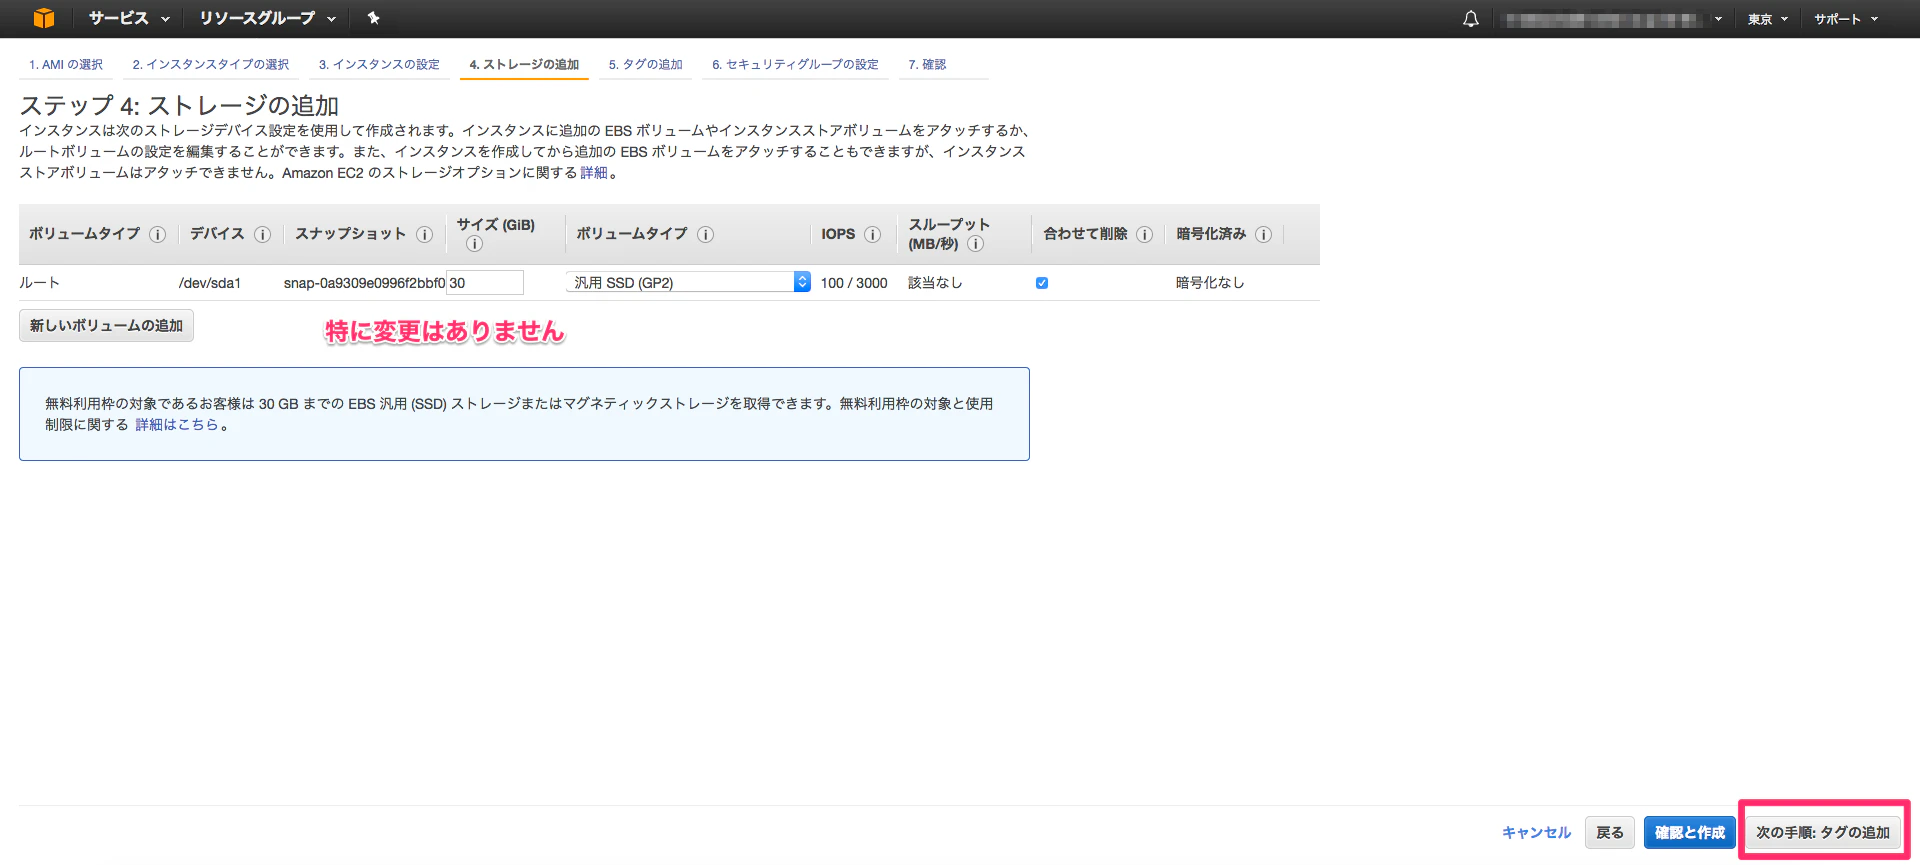
Task: Go to step 7. 確認
Action: (x=927, y=64)
